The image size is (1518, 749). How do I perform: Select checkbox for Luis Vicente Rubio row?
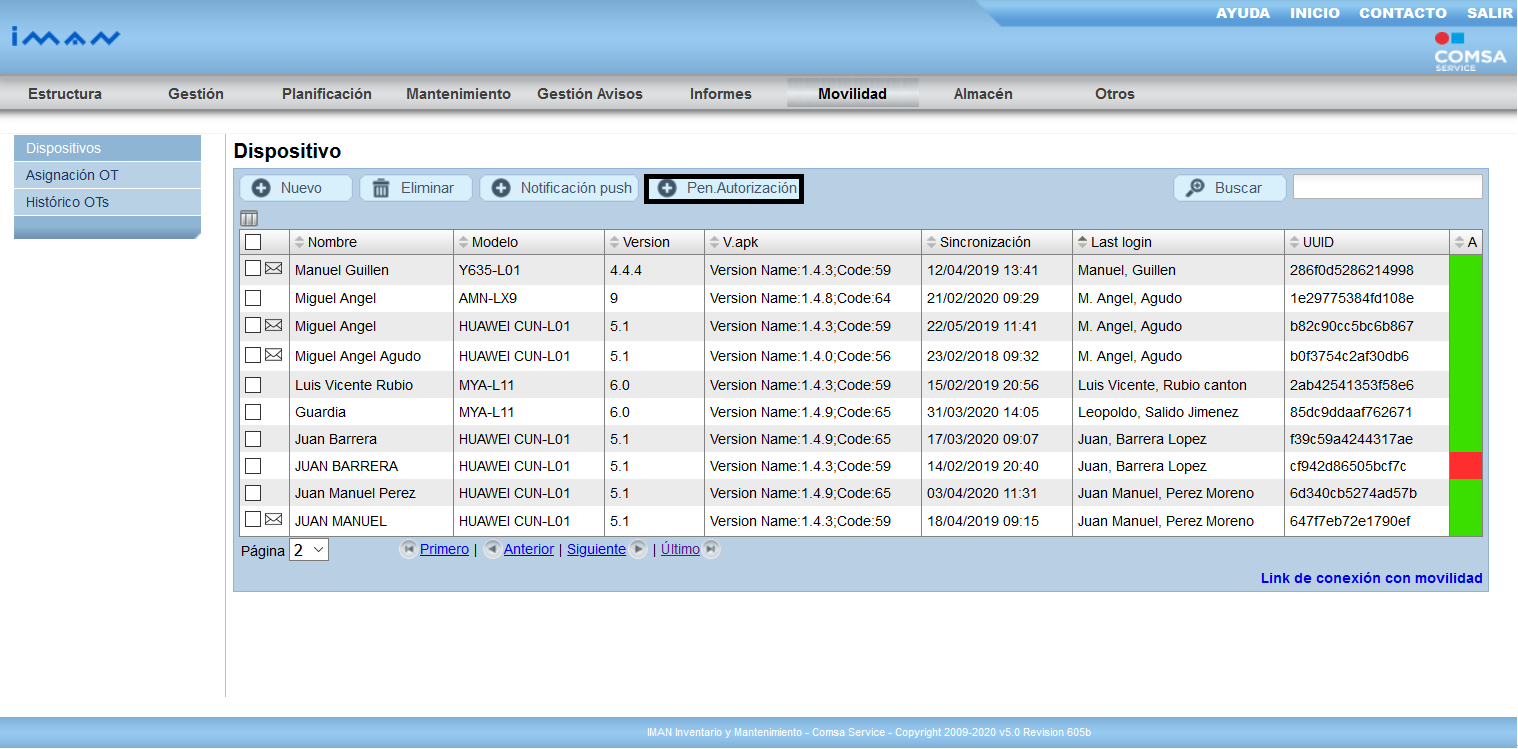tap(253, 385)
